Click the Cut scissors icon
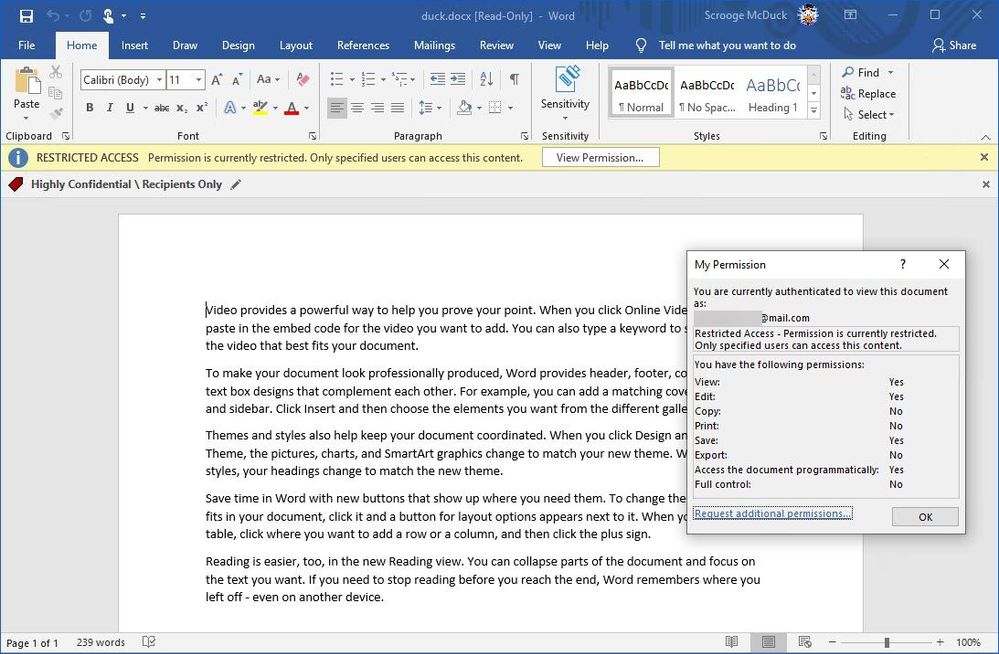Viewport: 999px width, 654px height. (x=56, y=72)
